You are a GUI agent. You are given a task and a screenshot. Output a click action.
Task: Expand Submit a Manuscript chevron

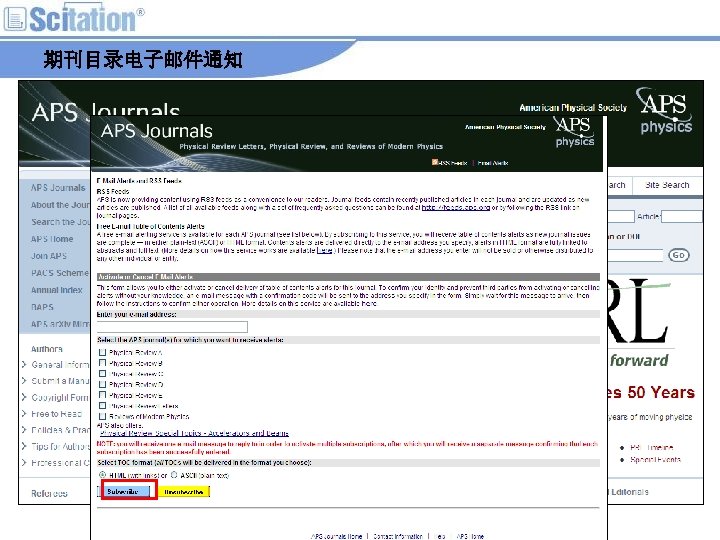click(x=24, y=381)
